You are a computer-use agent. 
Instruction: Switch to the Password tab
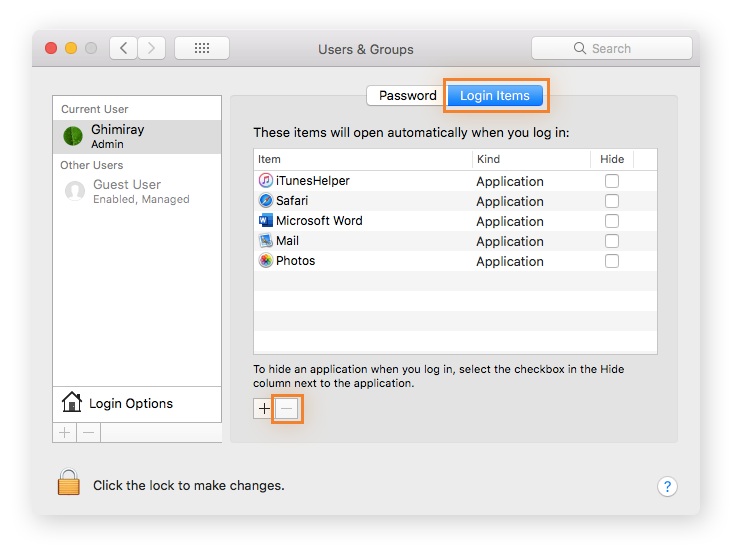click(407, 96)
